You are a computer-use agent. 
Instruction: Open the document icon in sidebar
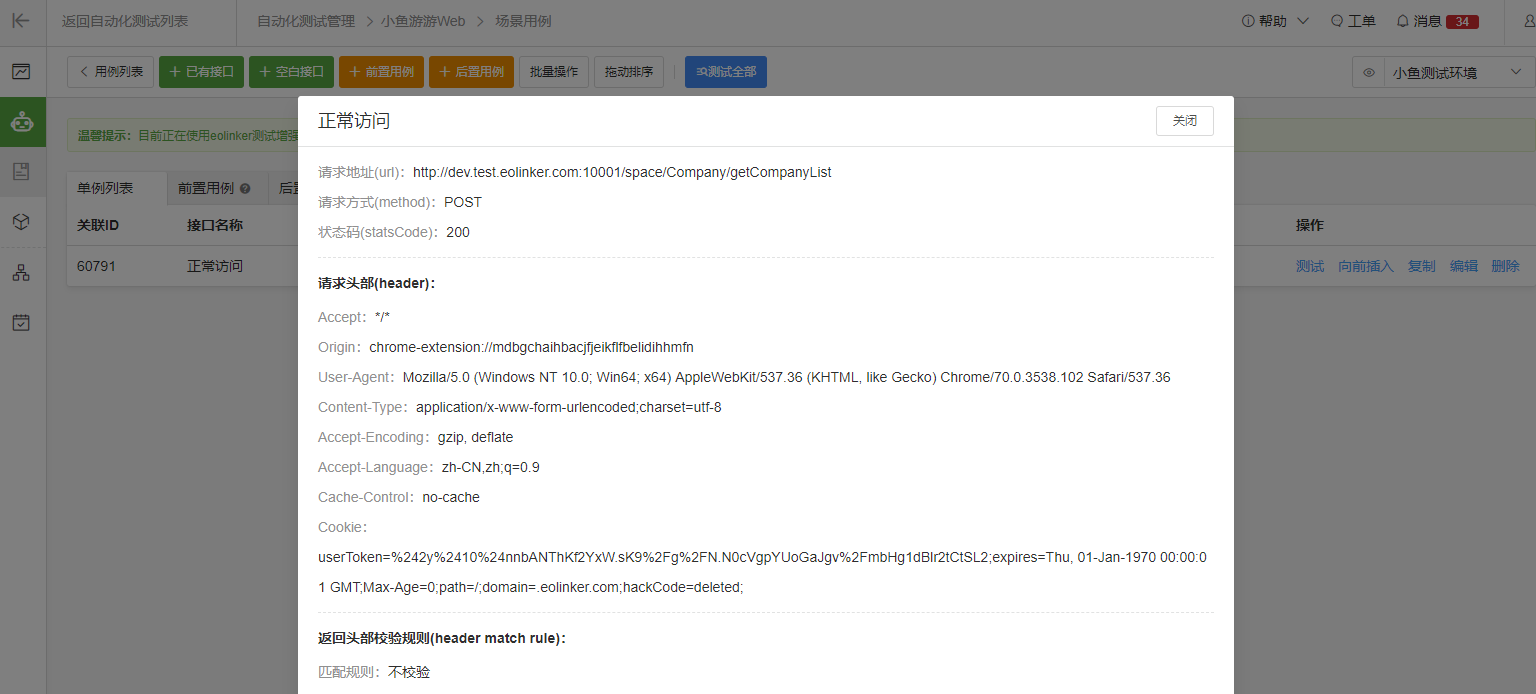[21, 171]
